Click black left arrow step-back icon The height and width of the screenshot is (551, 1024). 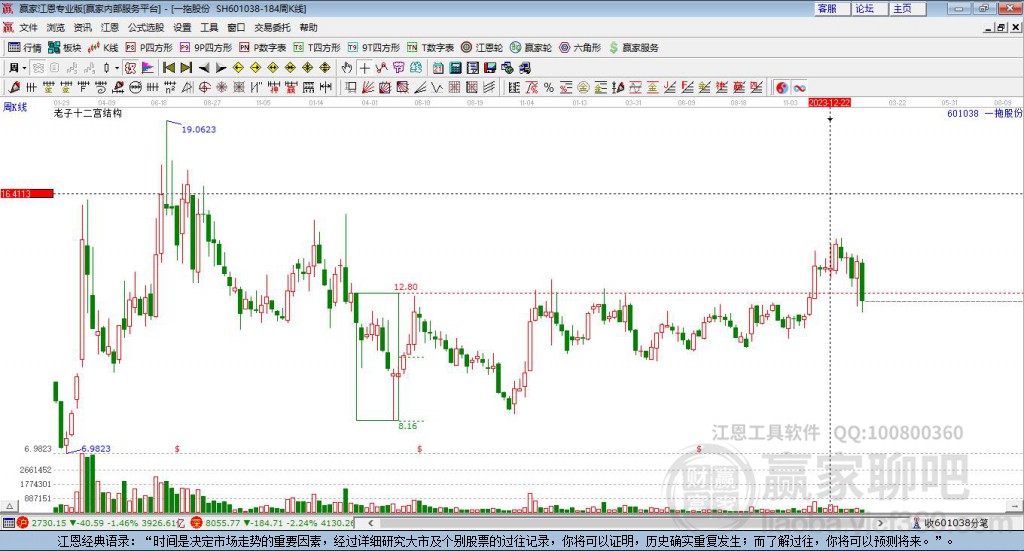204,68
